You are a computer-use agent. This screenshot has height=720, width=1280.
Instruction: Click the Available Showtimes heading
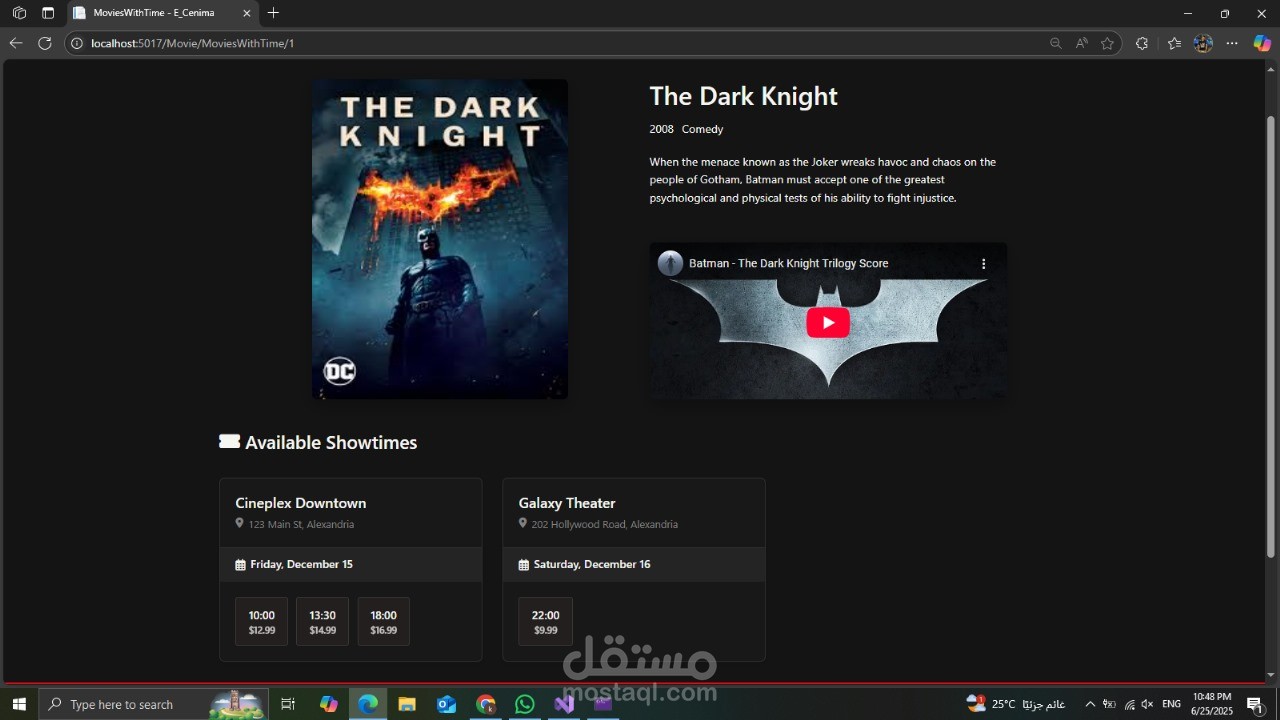point(331,442)
